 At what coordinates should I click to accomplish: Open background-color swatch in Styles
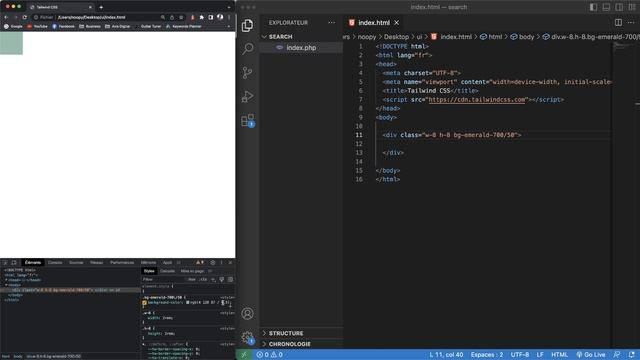188,303
